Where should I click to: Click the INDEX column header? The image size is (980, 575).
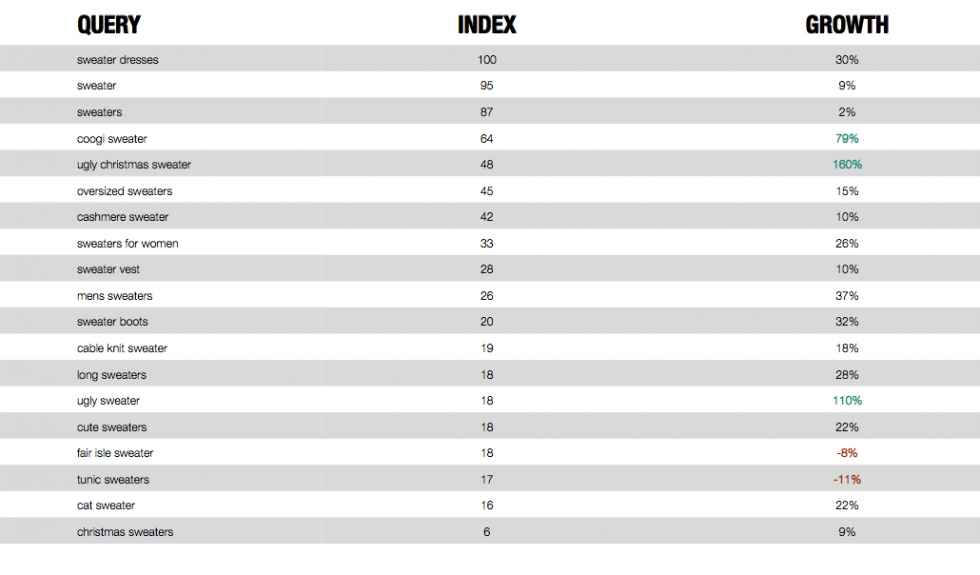coord(487,25)
